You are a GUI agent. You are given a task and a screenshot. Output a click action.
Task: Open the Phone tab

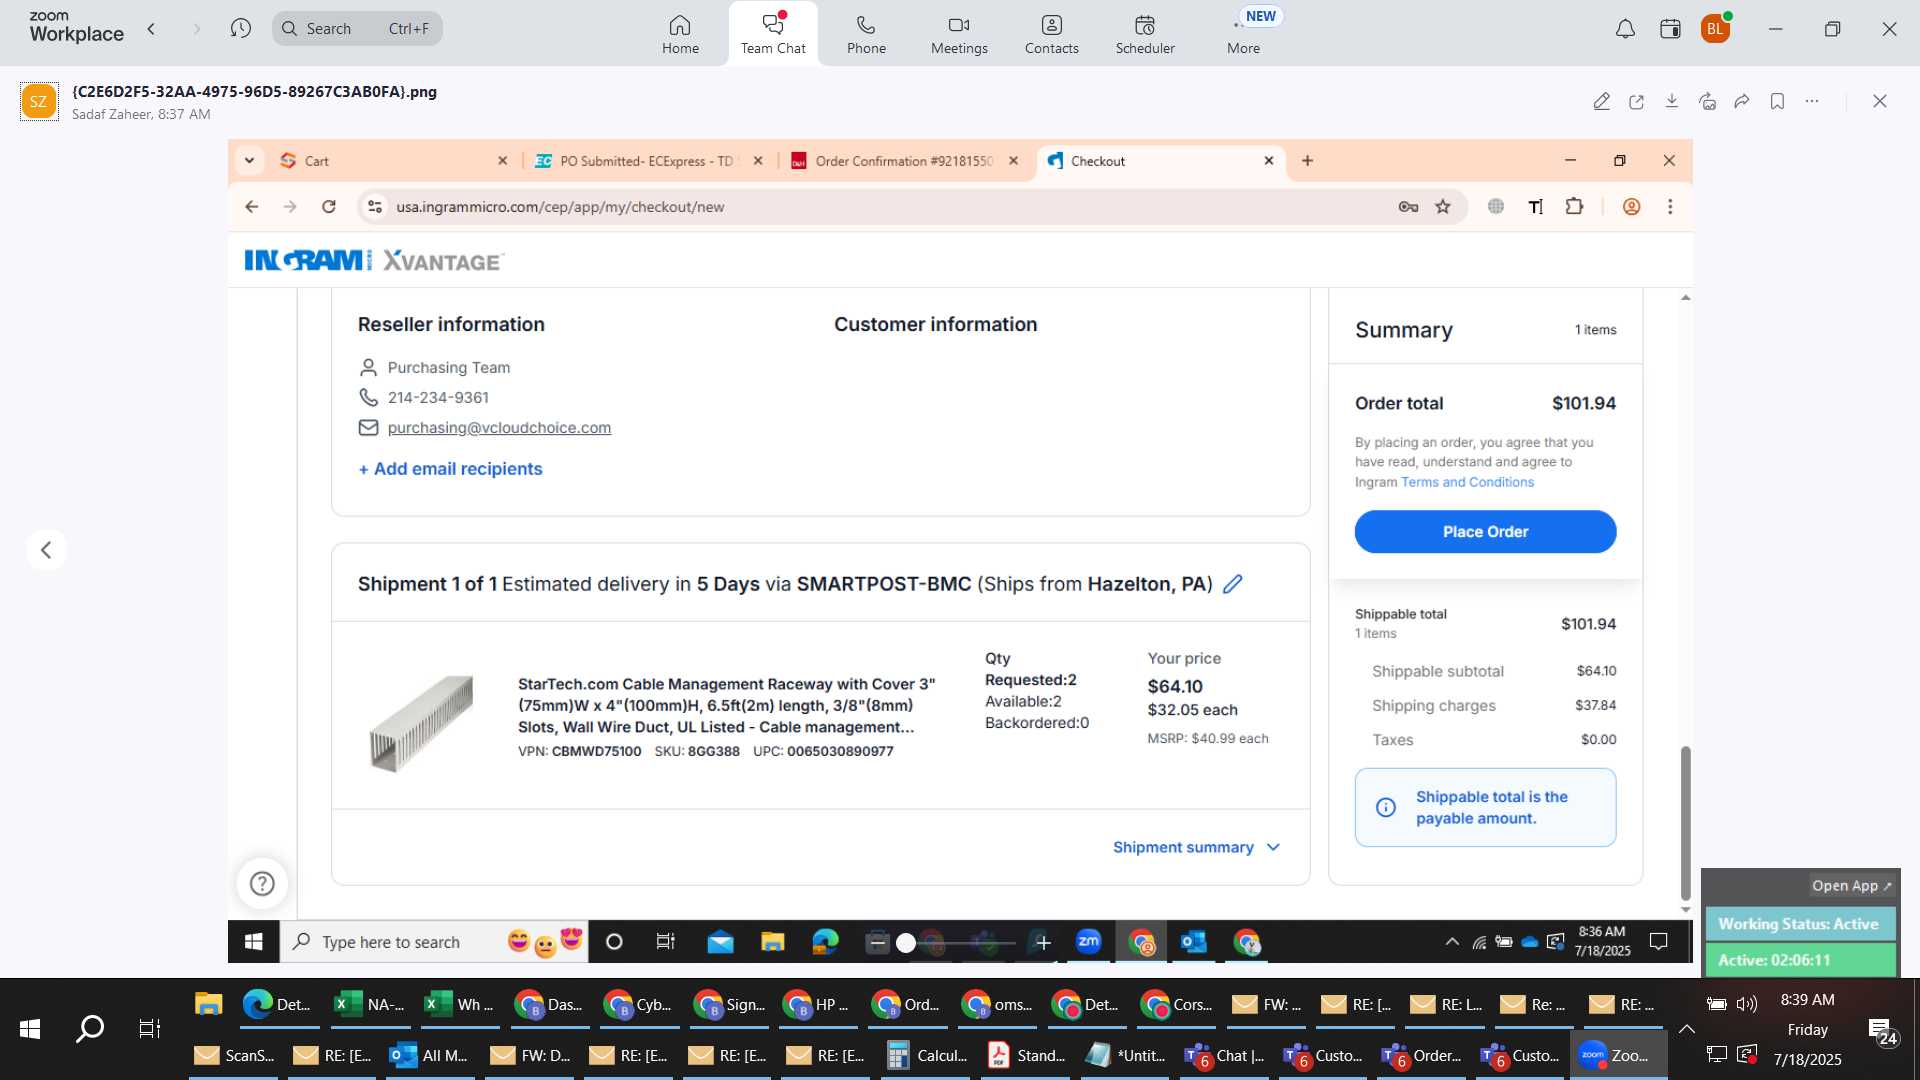[x=866, y=34]
